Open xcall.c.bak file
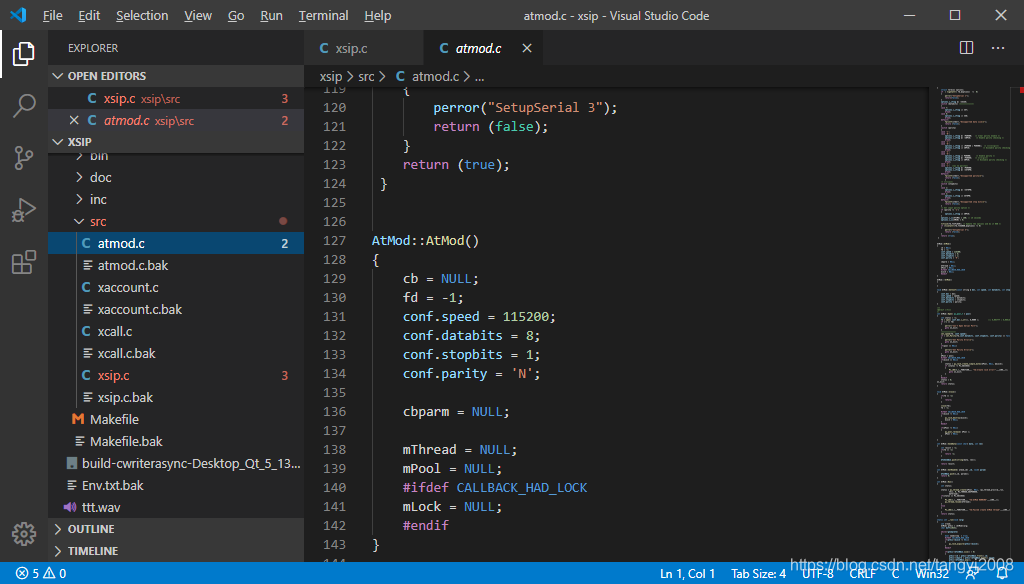 tap(176, 353)
